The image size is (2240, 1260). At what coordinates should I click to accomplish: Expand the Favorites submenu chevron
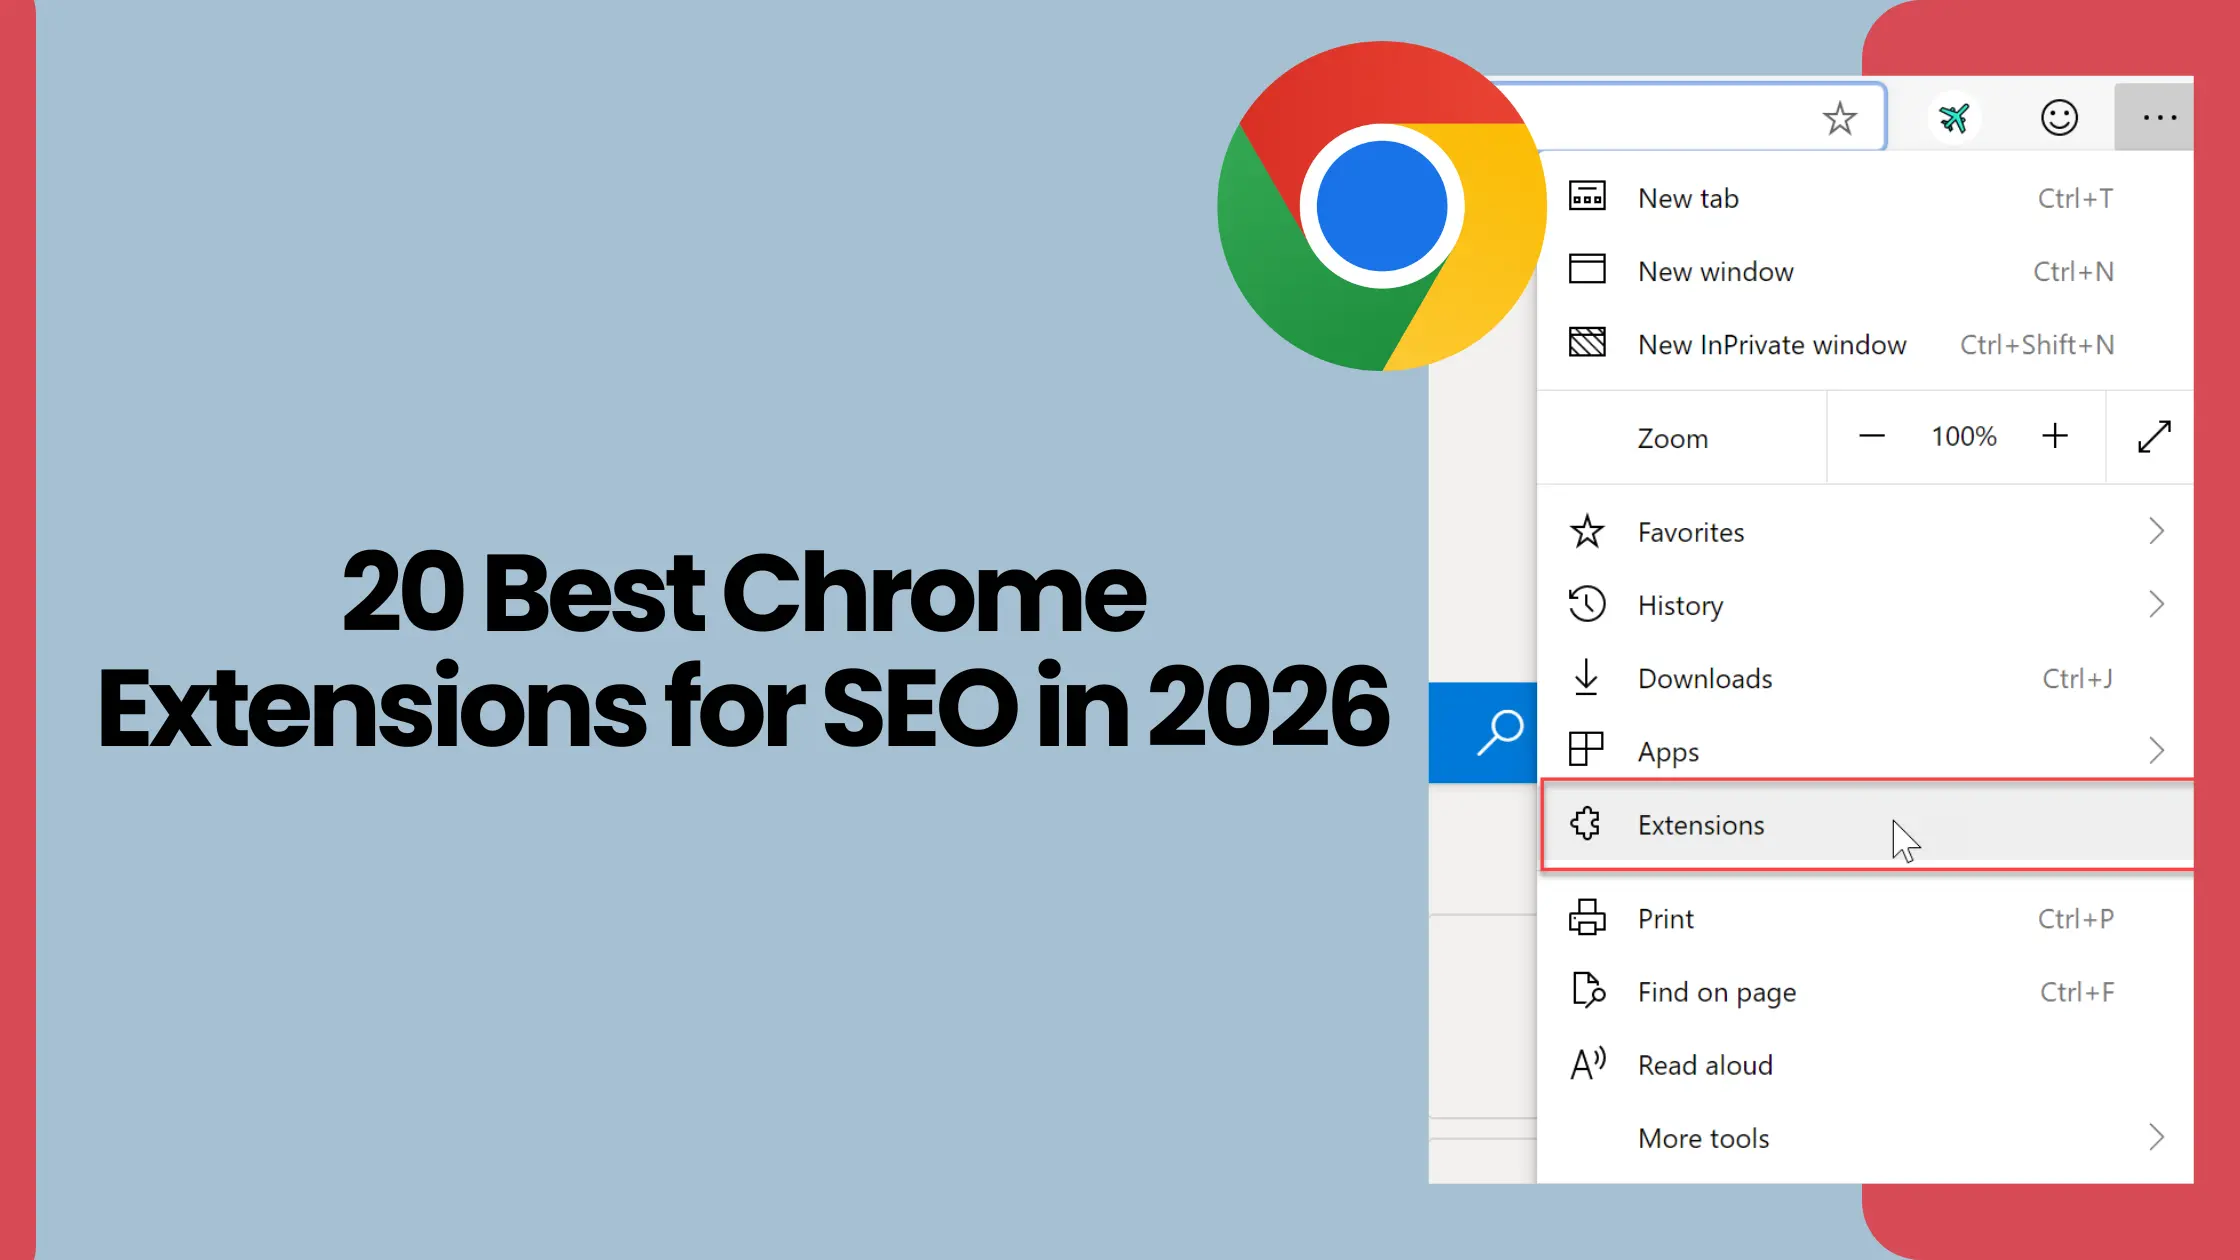click(2156, 531)
